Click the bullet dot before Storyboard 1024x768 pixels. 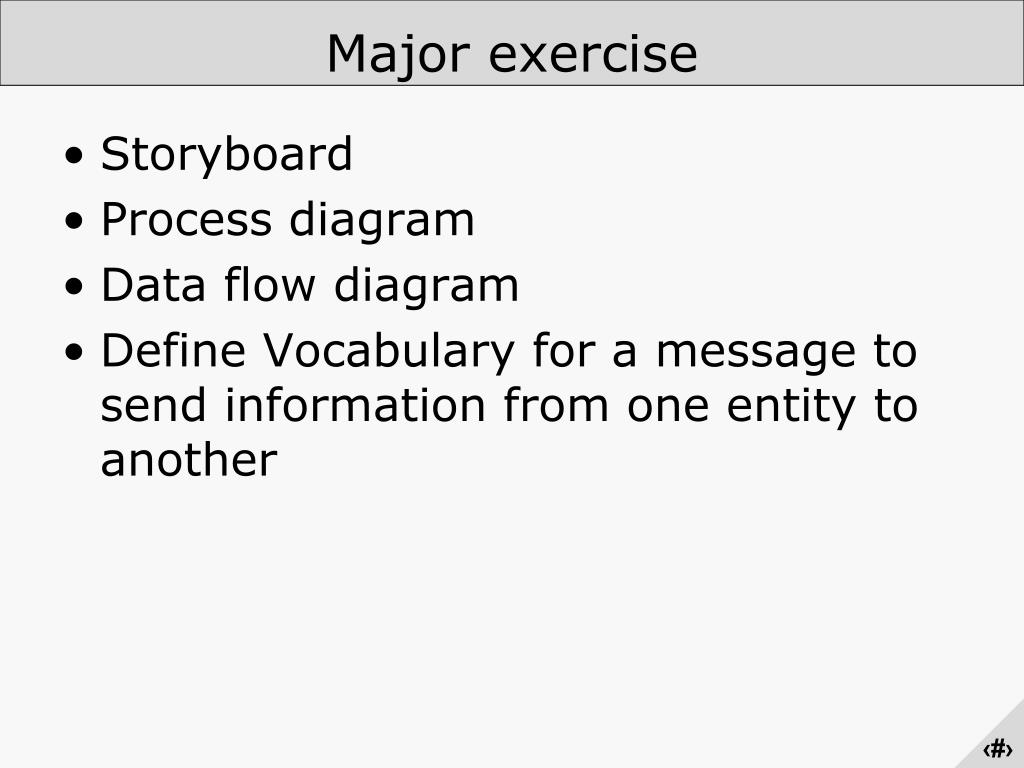(x=75, y=157)
